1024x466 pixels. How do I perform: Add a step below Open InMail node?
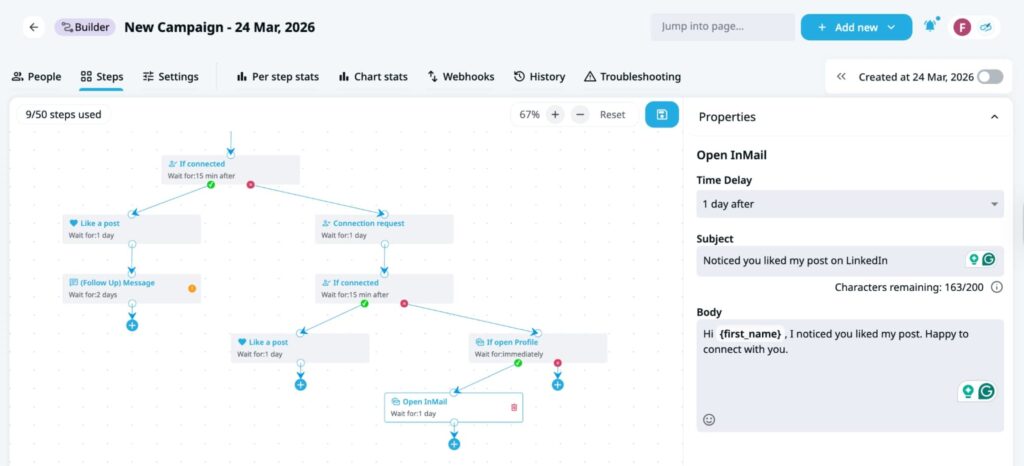pos(454,444)
